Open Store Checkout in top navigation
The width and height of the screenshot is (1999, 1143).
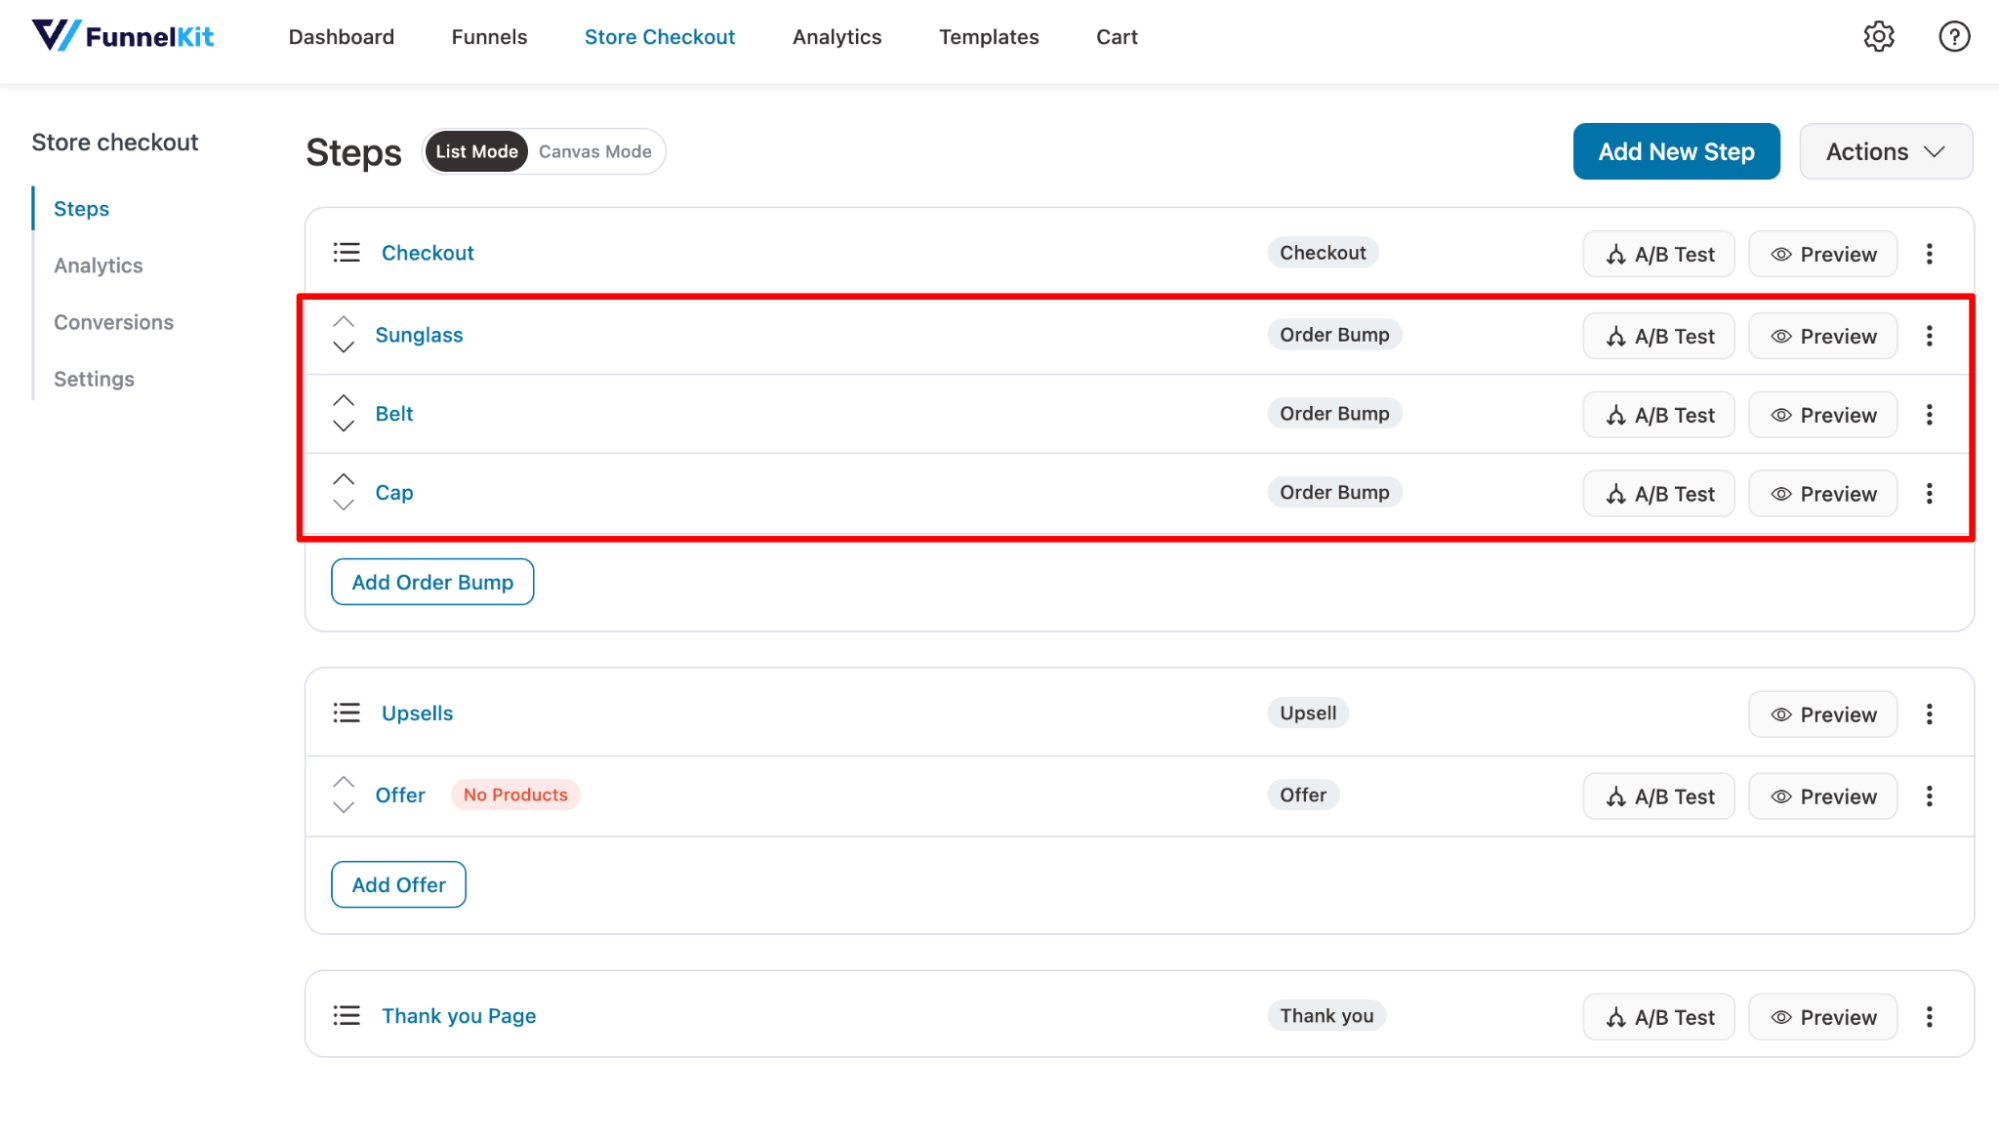660,37
